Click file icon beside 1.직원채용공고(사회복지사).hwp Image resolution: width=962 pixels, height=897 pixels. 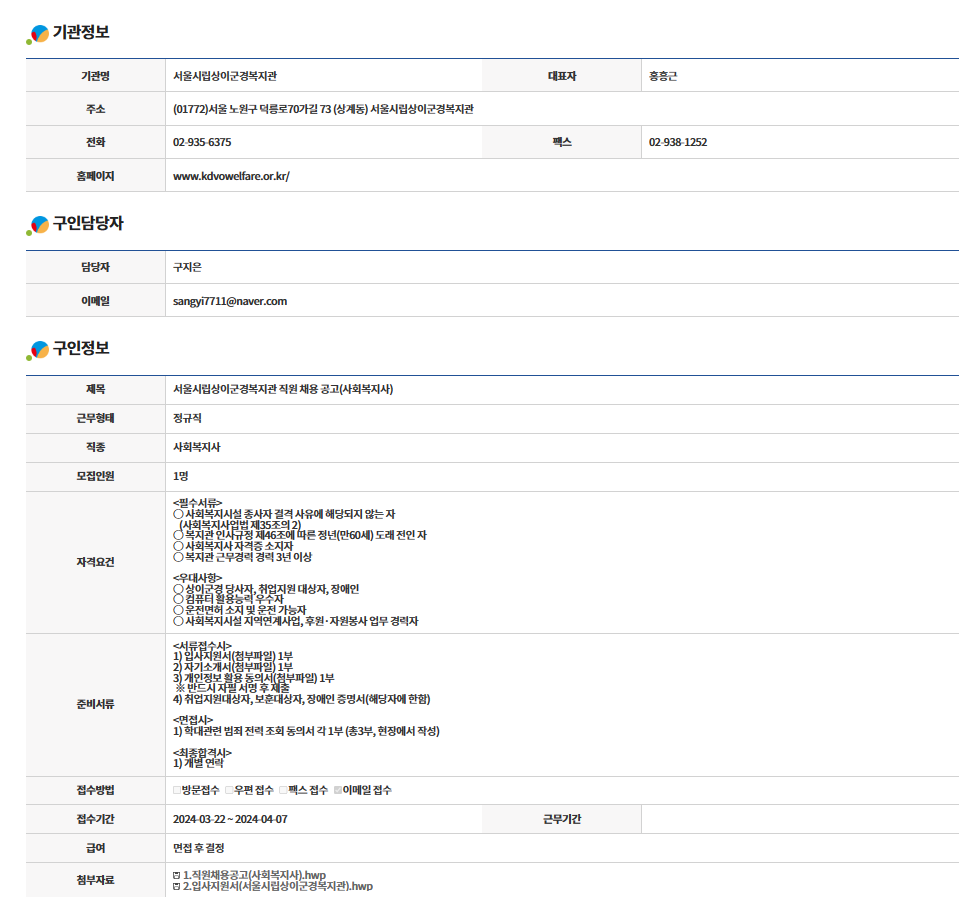click(x=177, y=876)
